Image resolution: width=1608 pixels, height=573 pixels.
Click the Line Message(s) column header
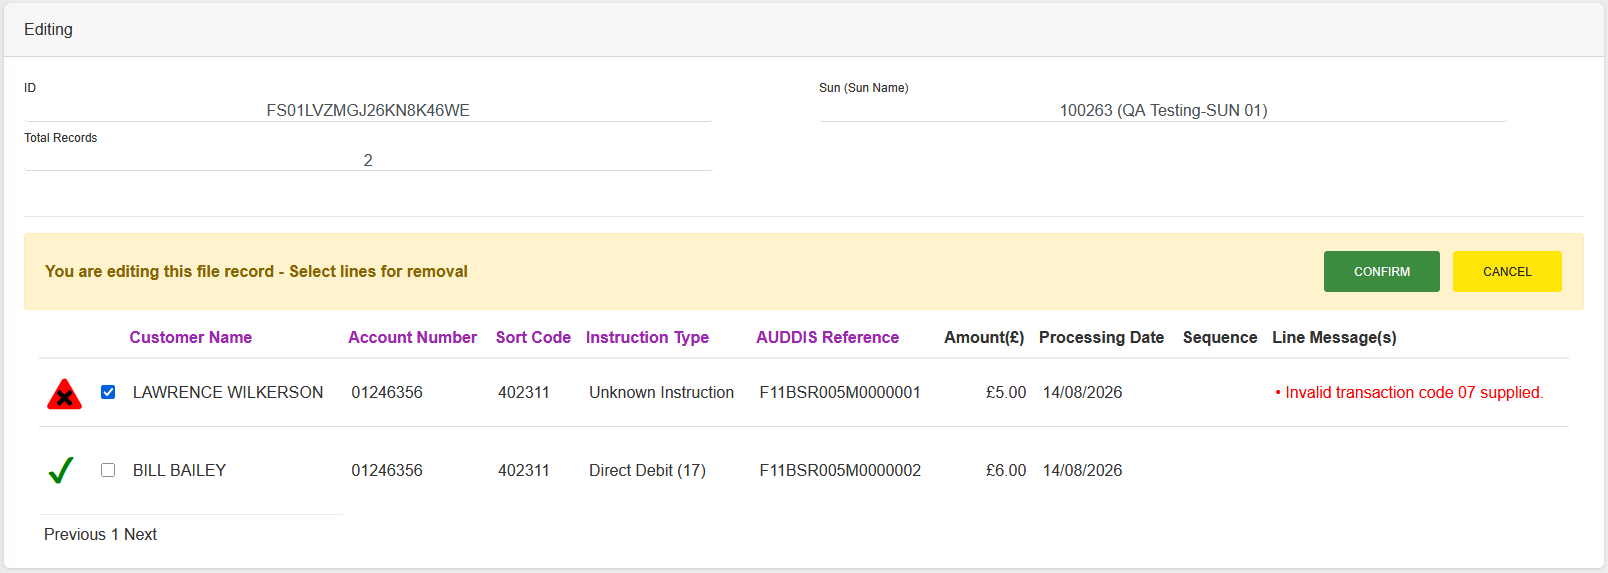pyautogui.click(x=1334, y=338)
